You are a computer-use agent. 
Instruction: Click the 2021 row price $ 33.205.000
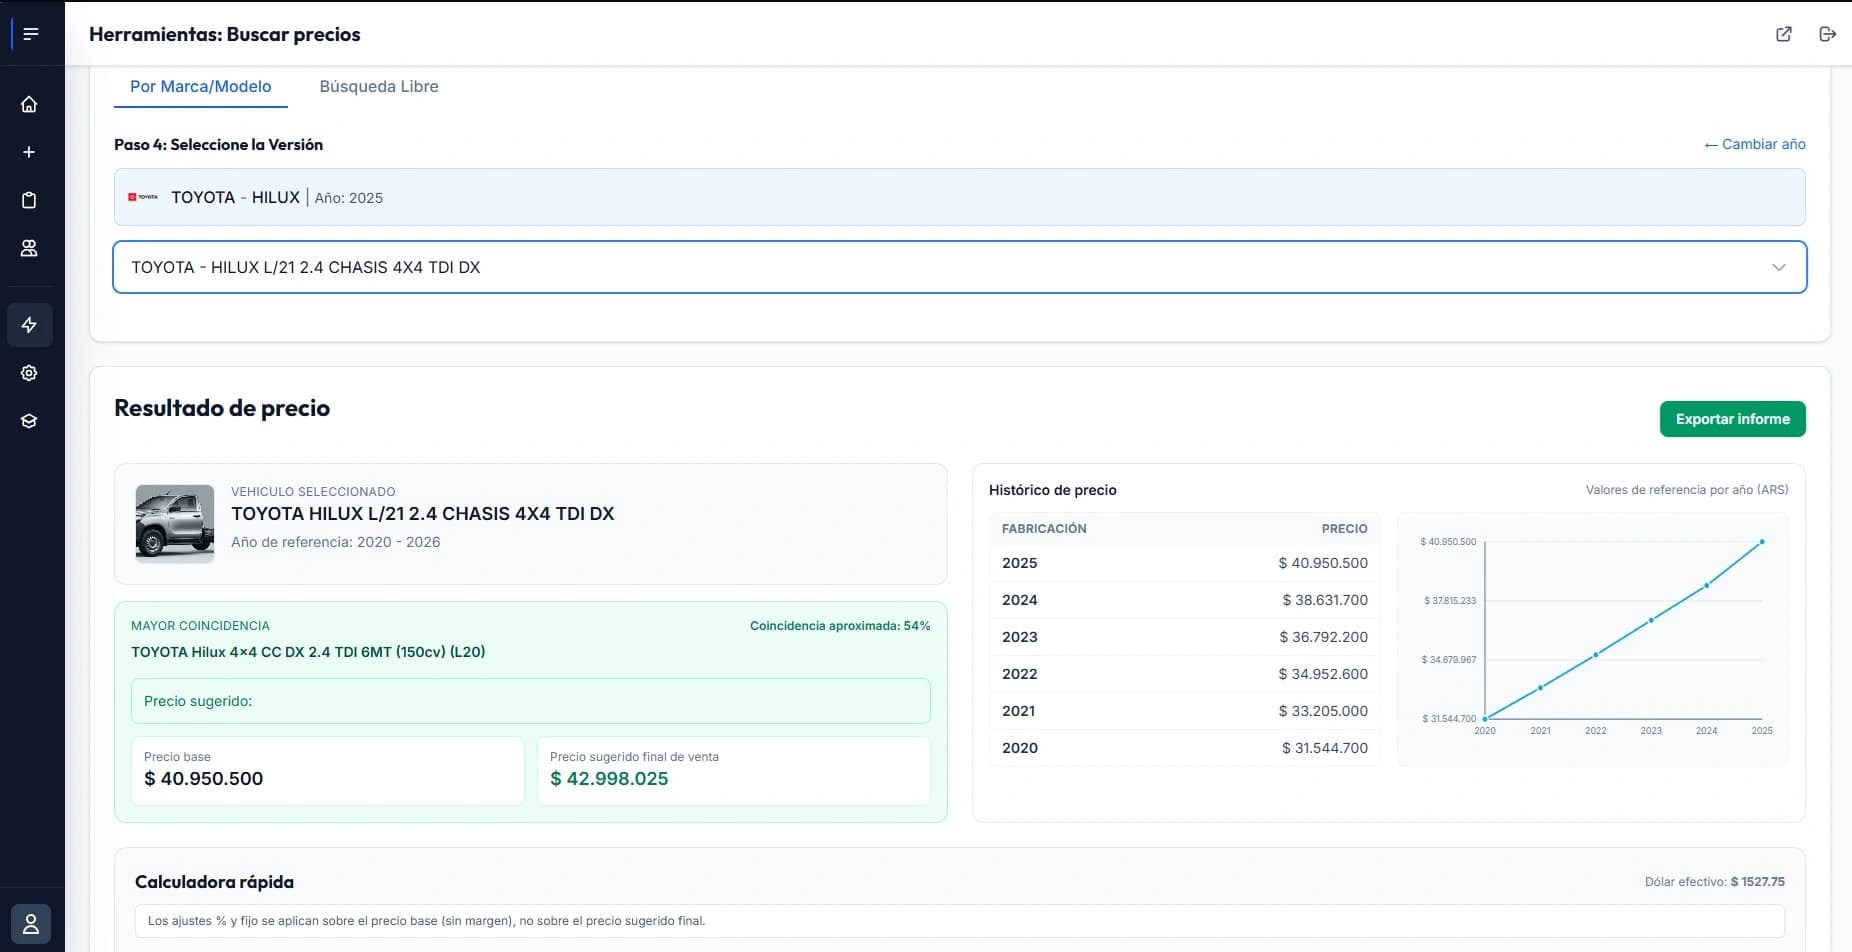pos(1323,711)
